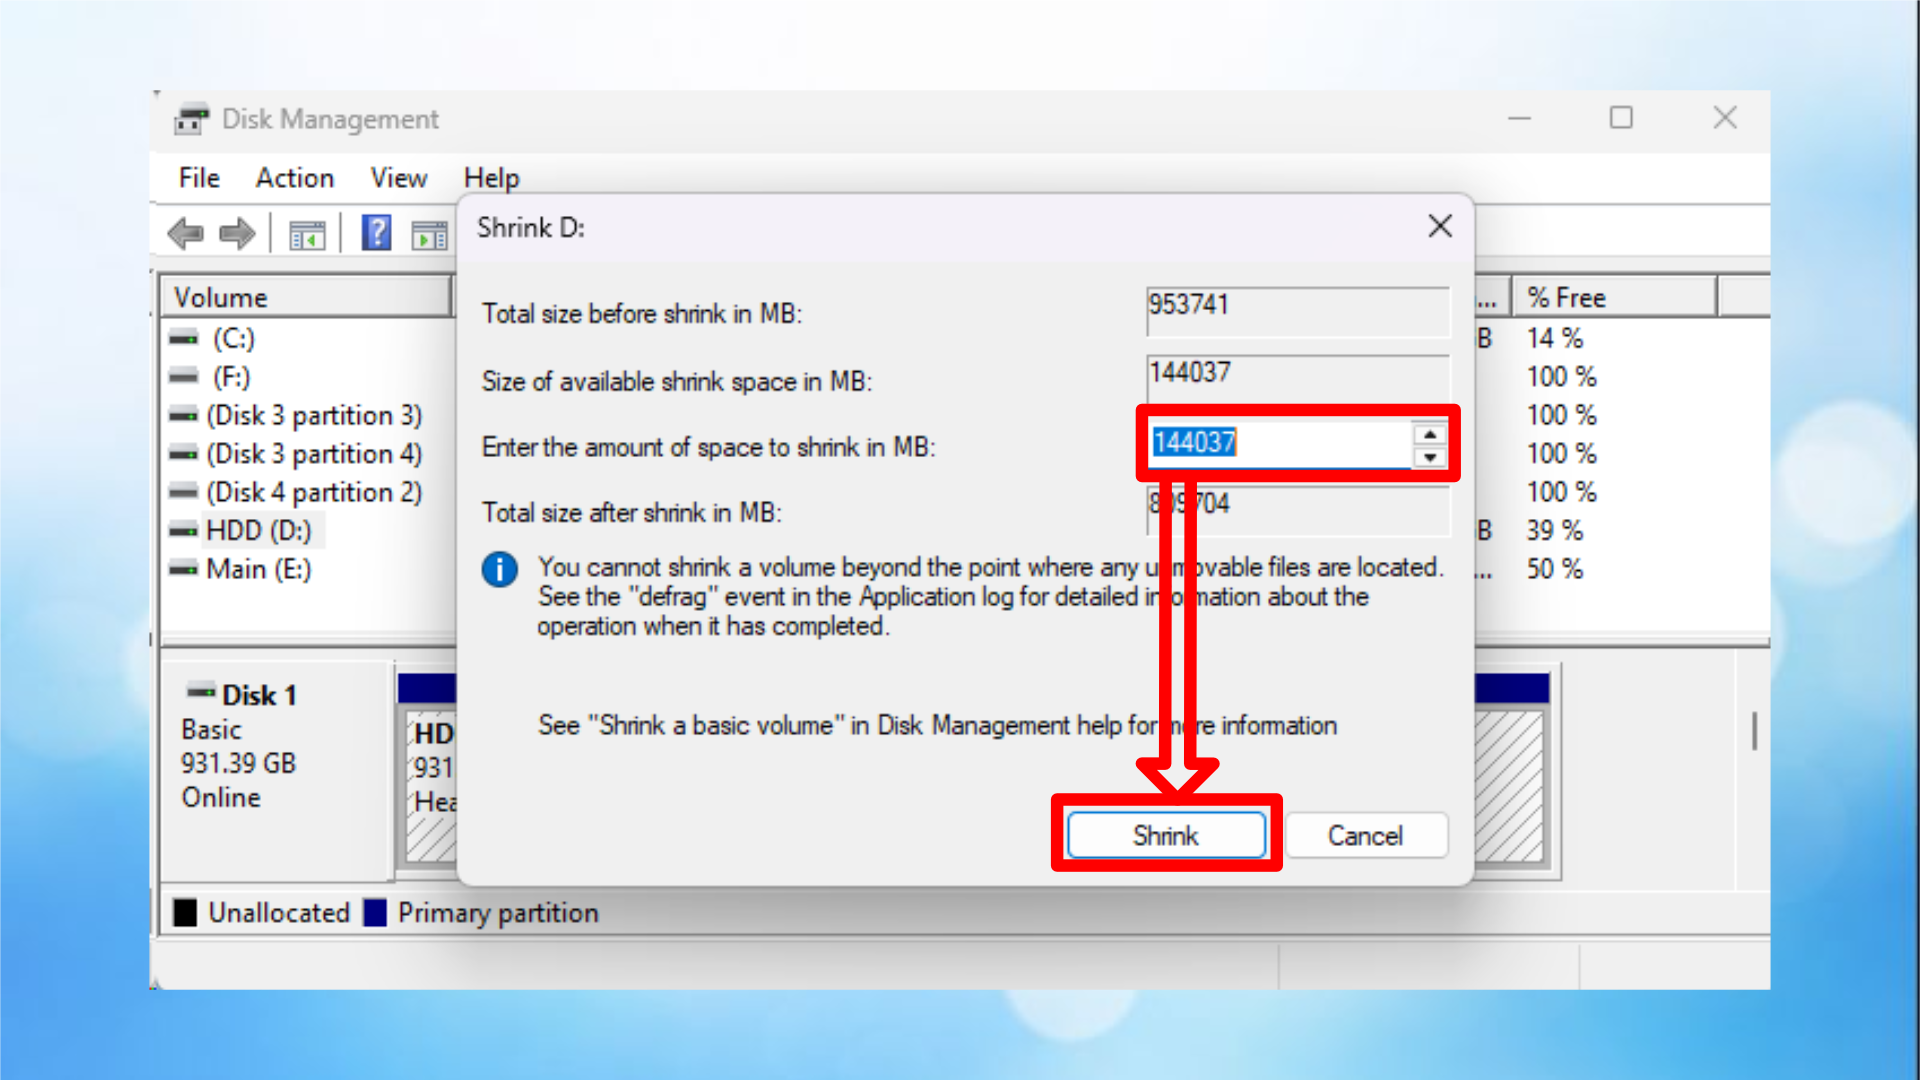
Task: Decrease shrink amount using the down spinner arrow
Action: (x=1430, y=455)
